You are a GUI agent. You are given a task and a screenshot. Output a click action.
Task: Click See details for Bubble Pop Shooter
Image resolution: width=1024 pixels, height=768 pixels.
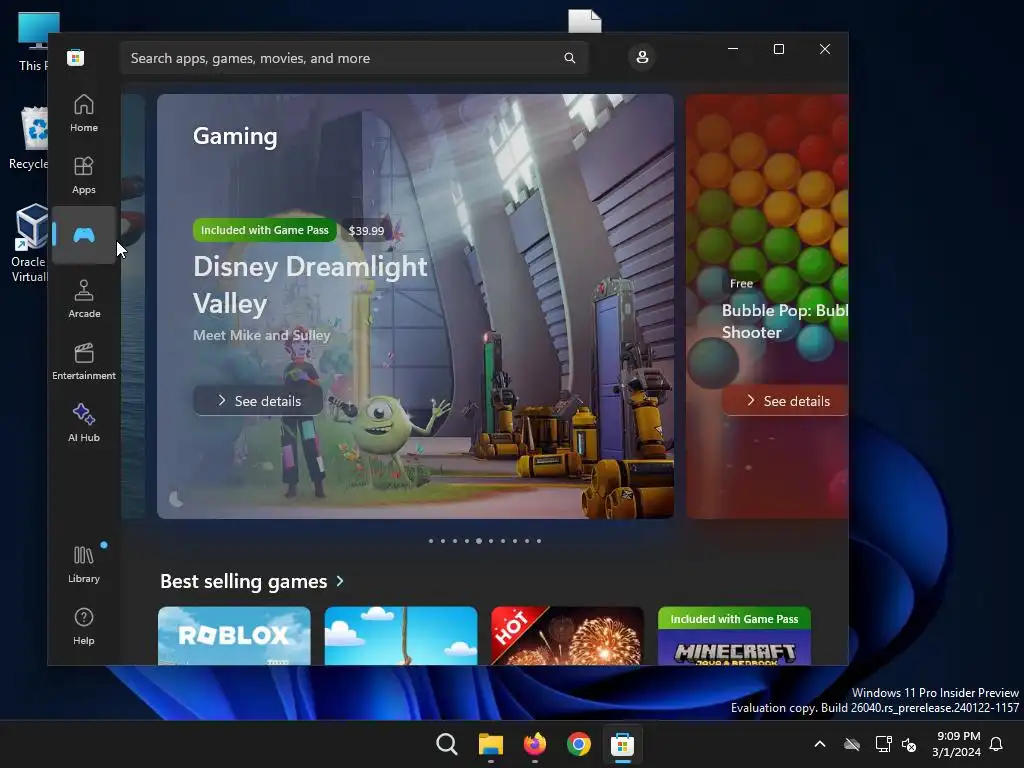[786, 400]
